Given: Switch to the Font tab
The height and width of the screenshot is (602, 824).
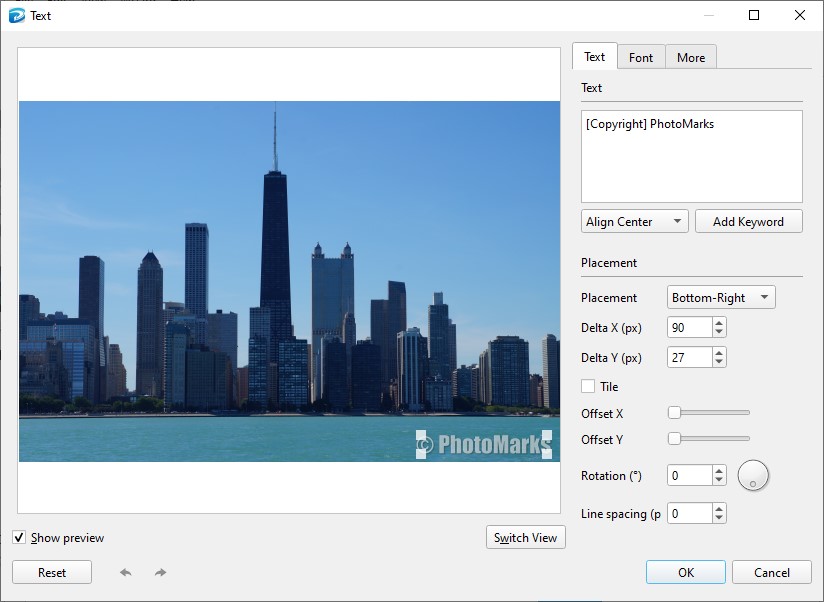Looking at the screenshot, I should tap(641, 58).
